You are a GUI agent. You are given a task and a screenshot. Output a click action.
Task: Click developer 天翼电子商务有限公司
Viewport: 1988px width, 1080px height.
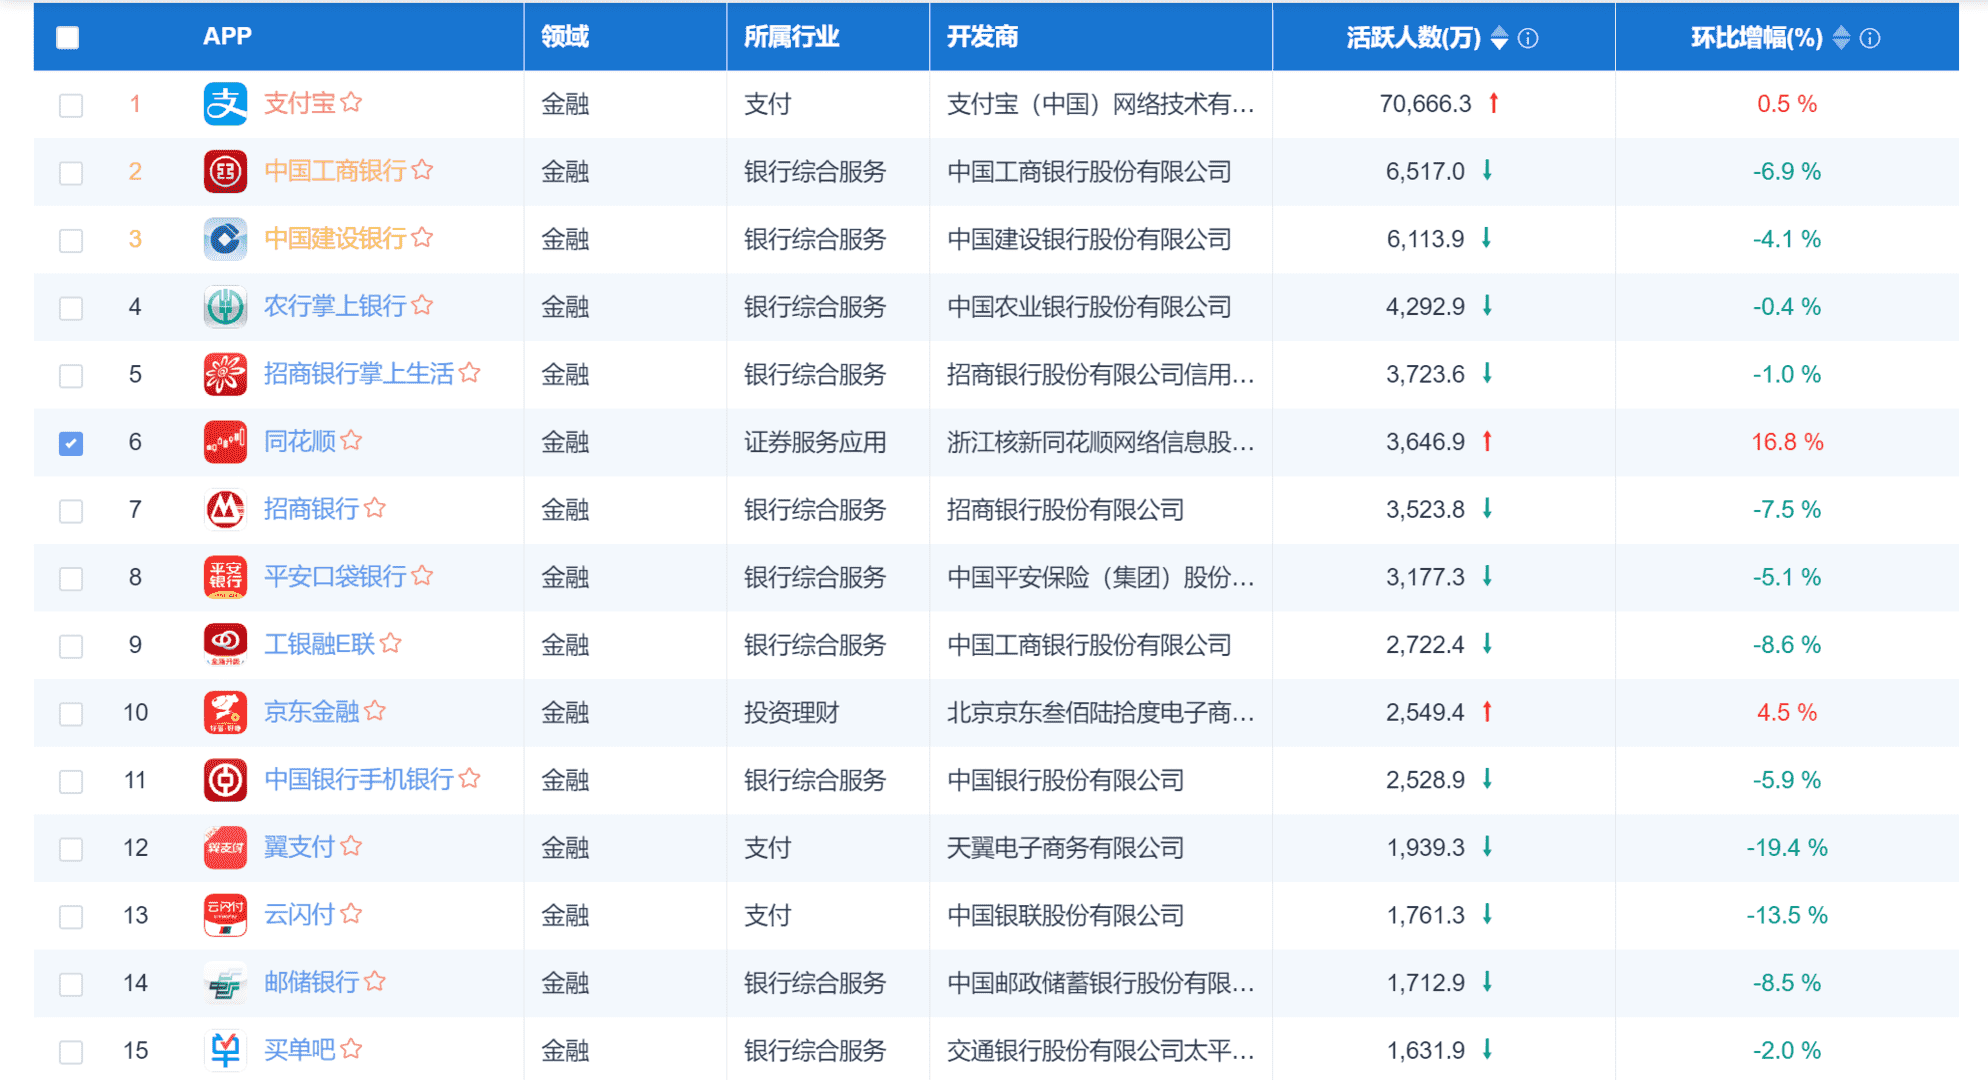[1065, 848]
